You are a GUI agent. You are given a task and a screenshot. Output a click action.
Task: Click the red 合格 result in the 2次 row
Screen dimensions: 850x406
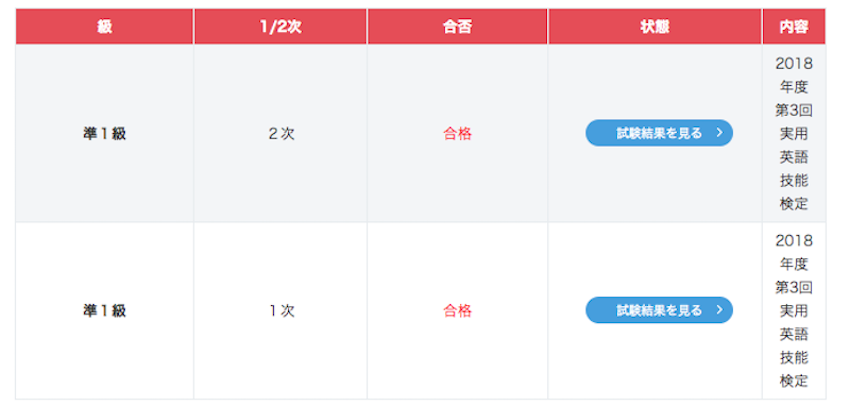pyautogui.click(x=457, y=133)
